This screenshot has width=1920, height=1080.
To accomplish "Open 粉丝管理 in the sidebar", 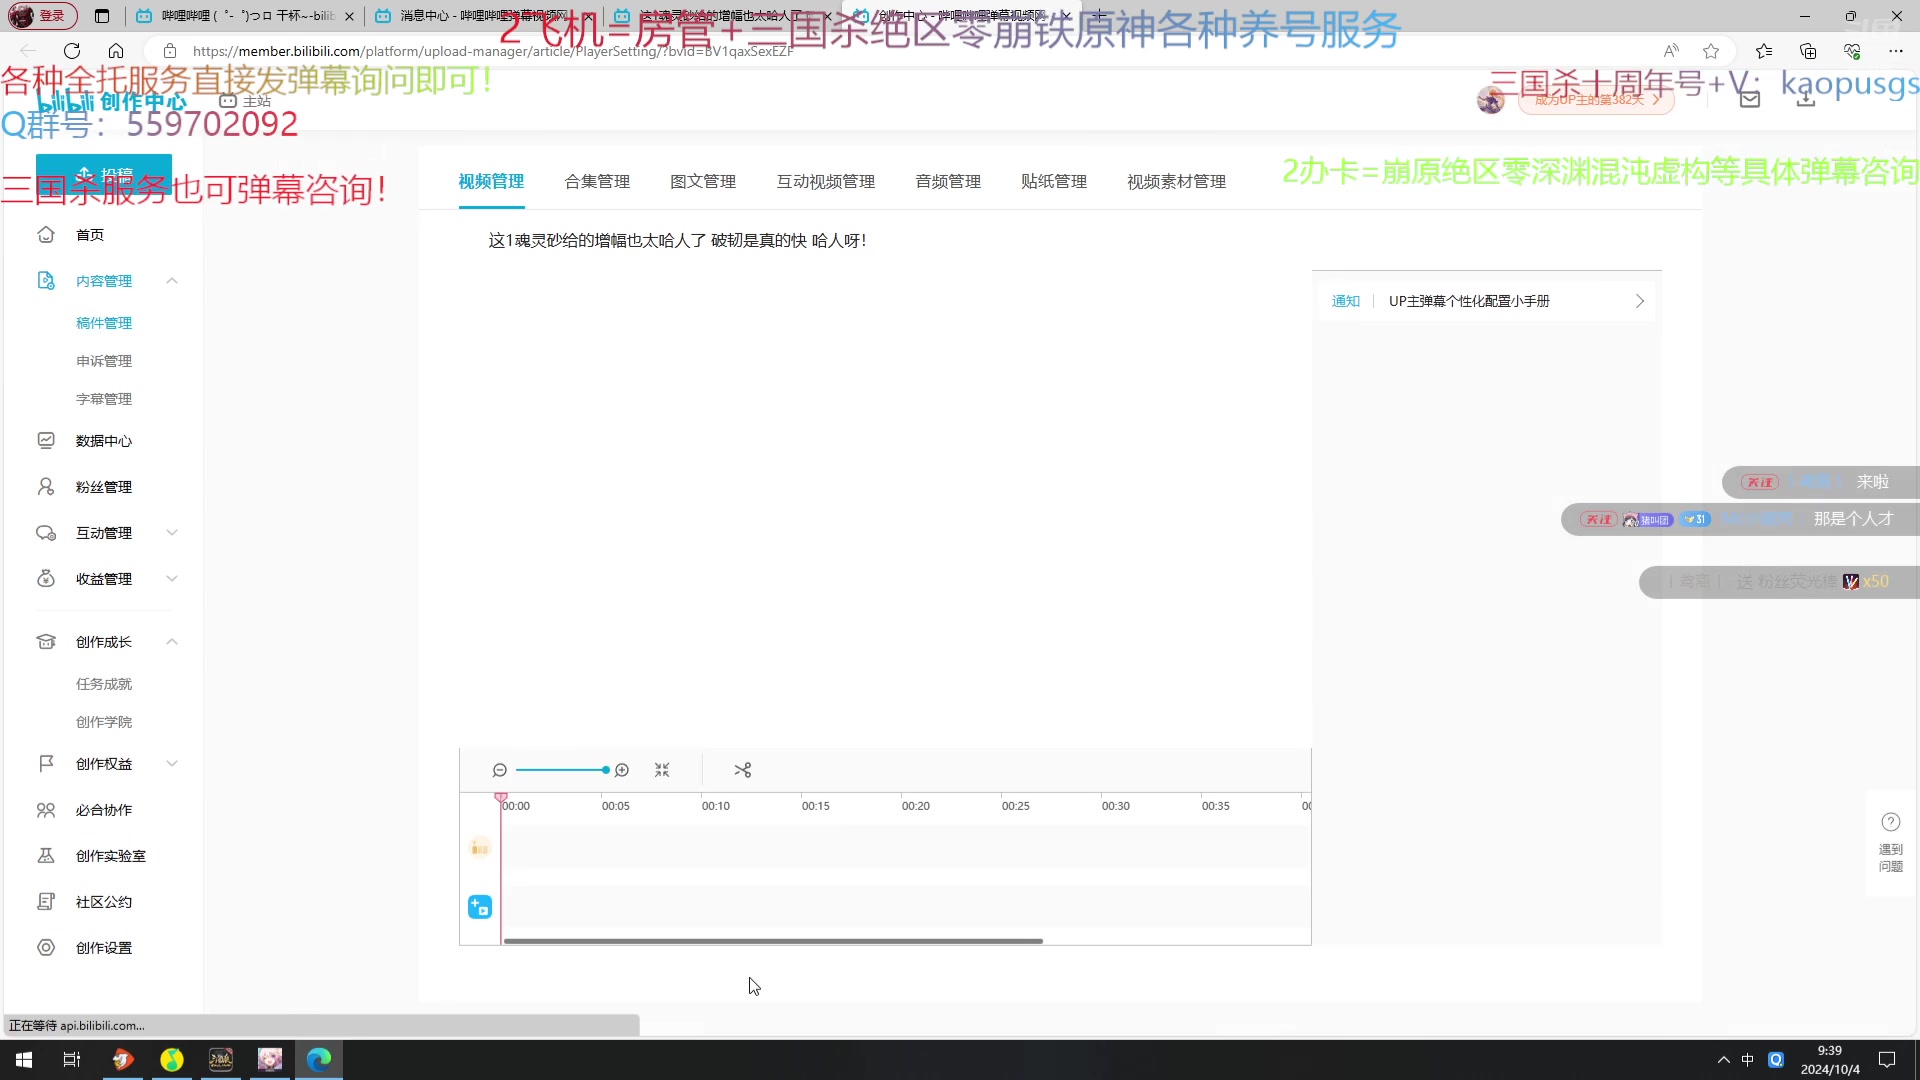I will coord(104,487).
